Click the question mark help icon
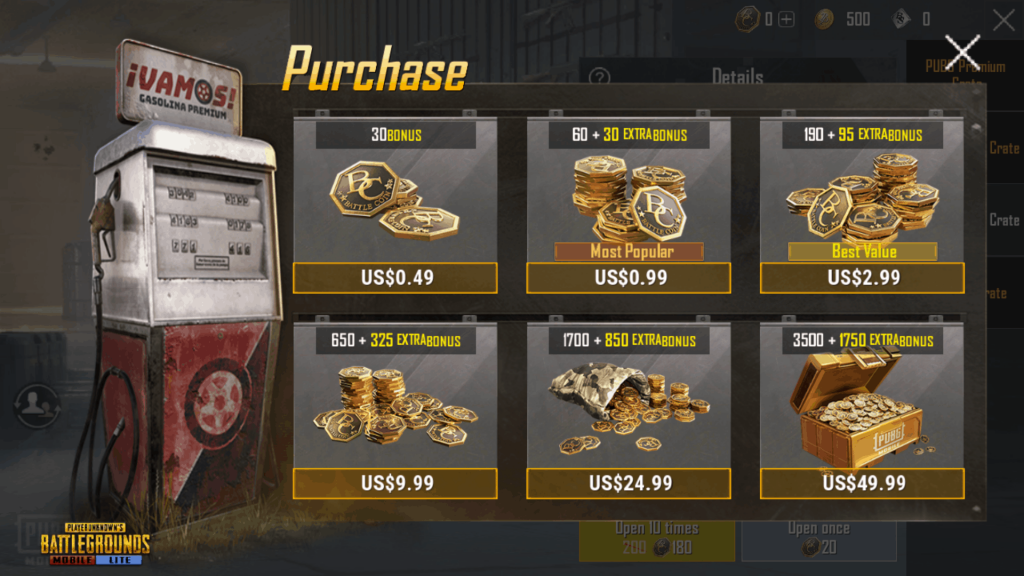The width and height of the screenshot is (1024, 576). [x=599, y=78]
